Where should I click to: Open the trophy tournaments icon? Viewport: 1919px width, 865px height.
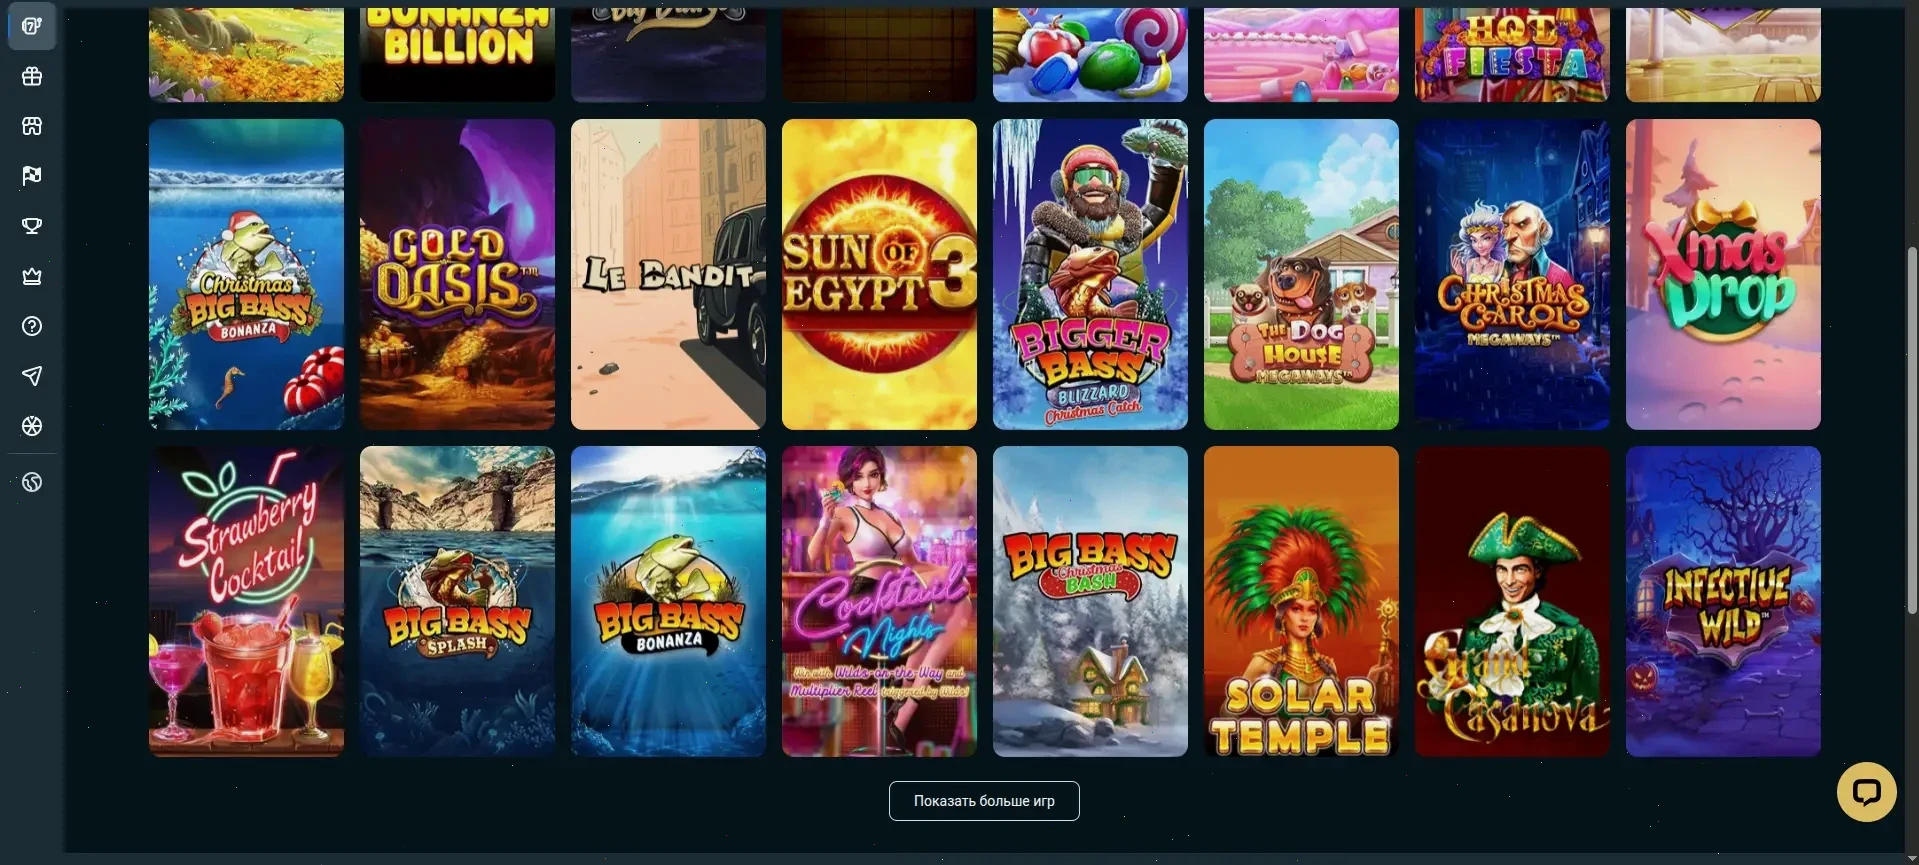pyautogui.click(x=32, y=226)
